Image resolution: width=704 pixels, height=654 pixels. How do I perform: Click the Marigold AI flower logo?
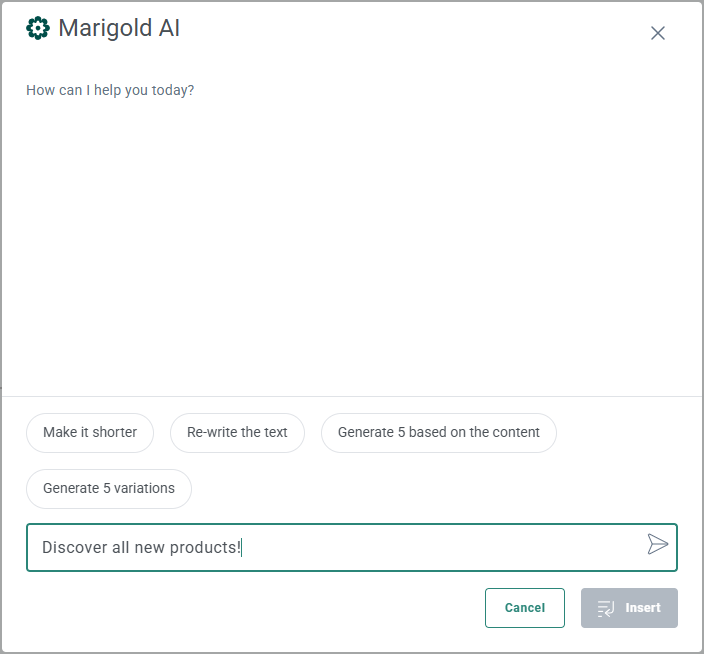coord(38,28)
